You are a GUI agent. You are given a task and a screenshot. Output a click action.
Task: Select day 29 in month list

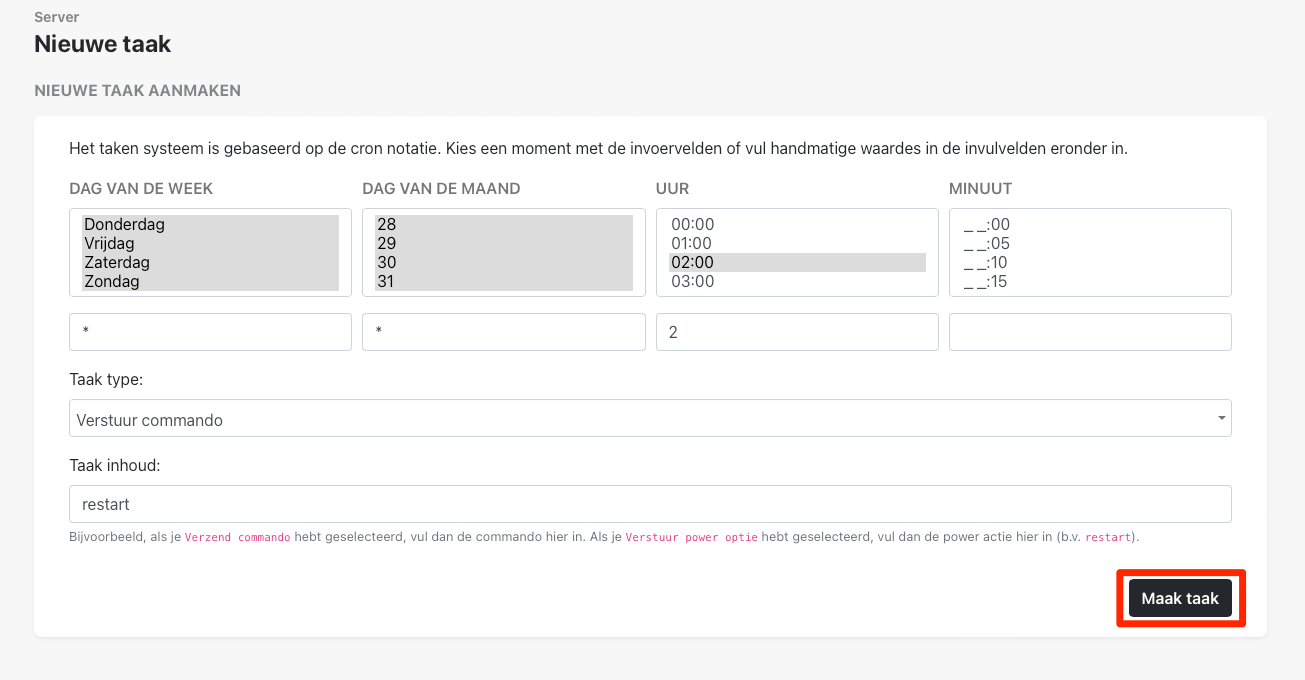coord(386,244)
